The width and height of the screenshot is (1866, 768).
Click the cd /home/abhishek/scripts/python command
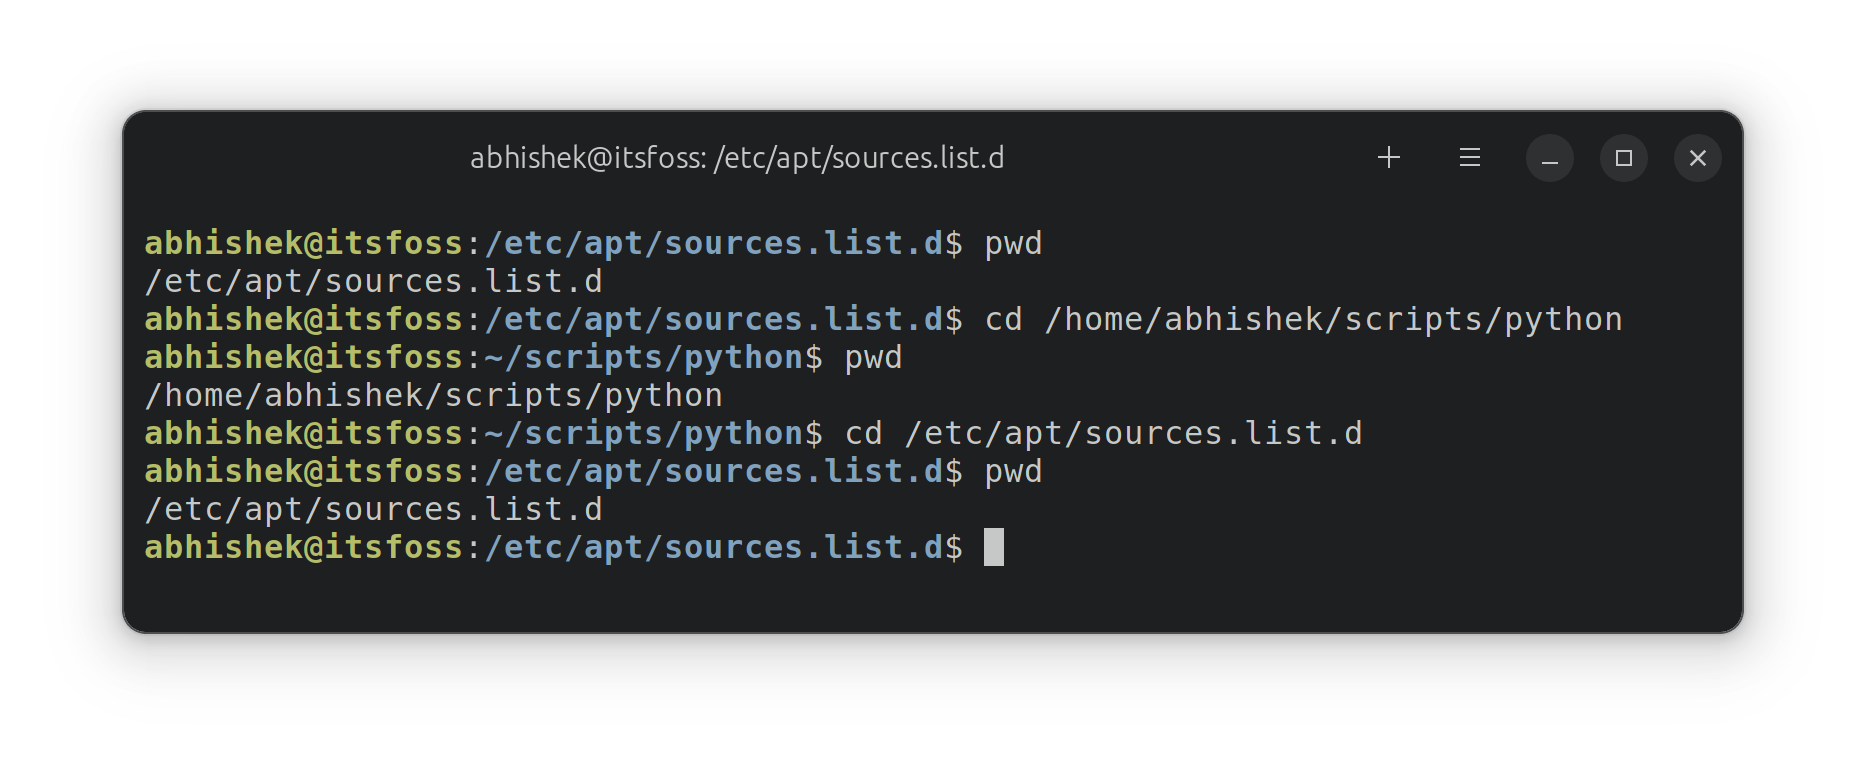[1303, 320]
